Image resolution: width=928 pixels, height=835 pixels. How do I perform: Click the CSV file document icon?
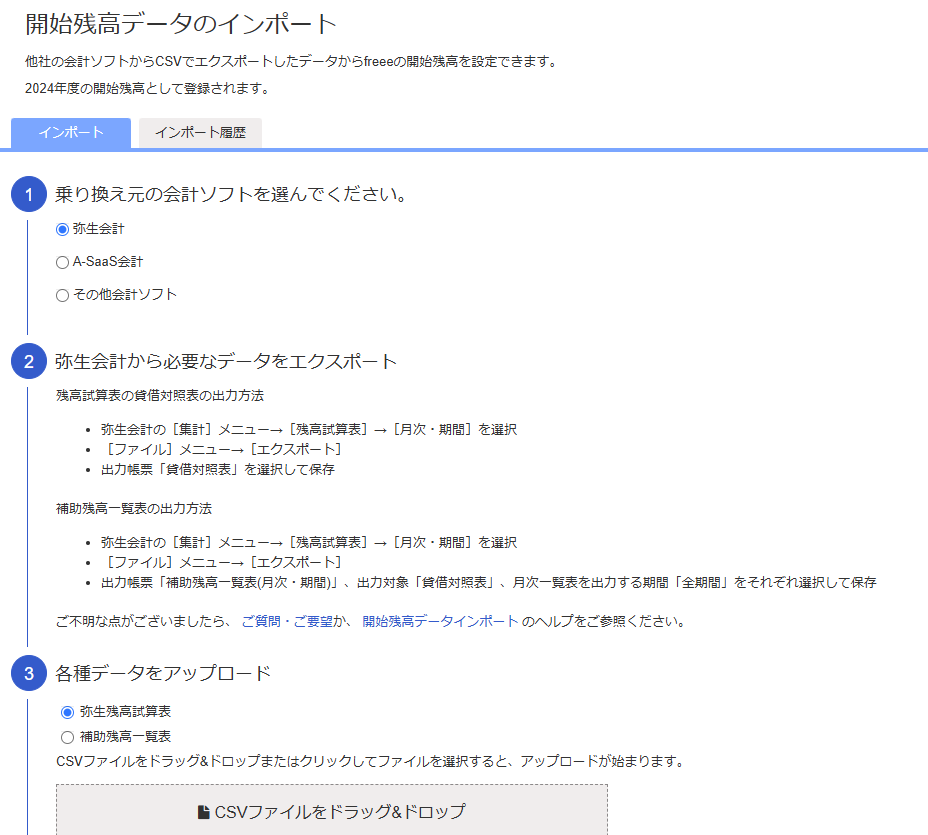[204, 812]
